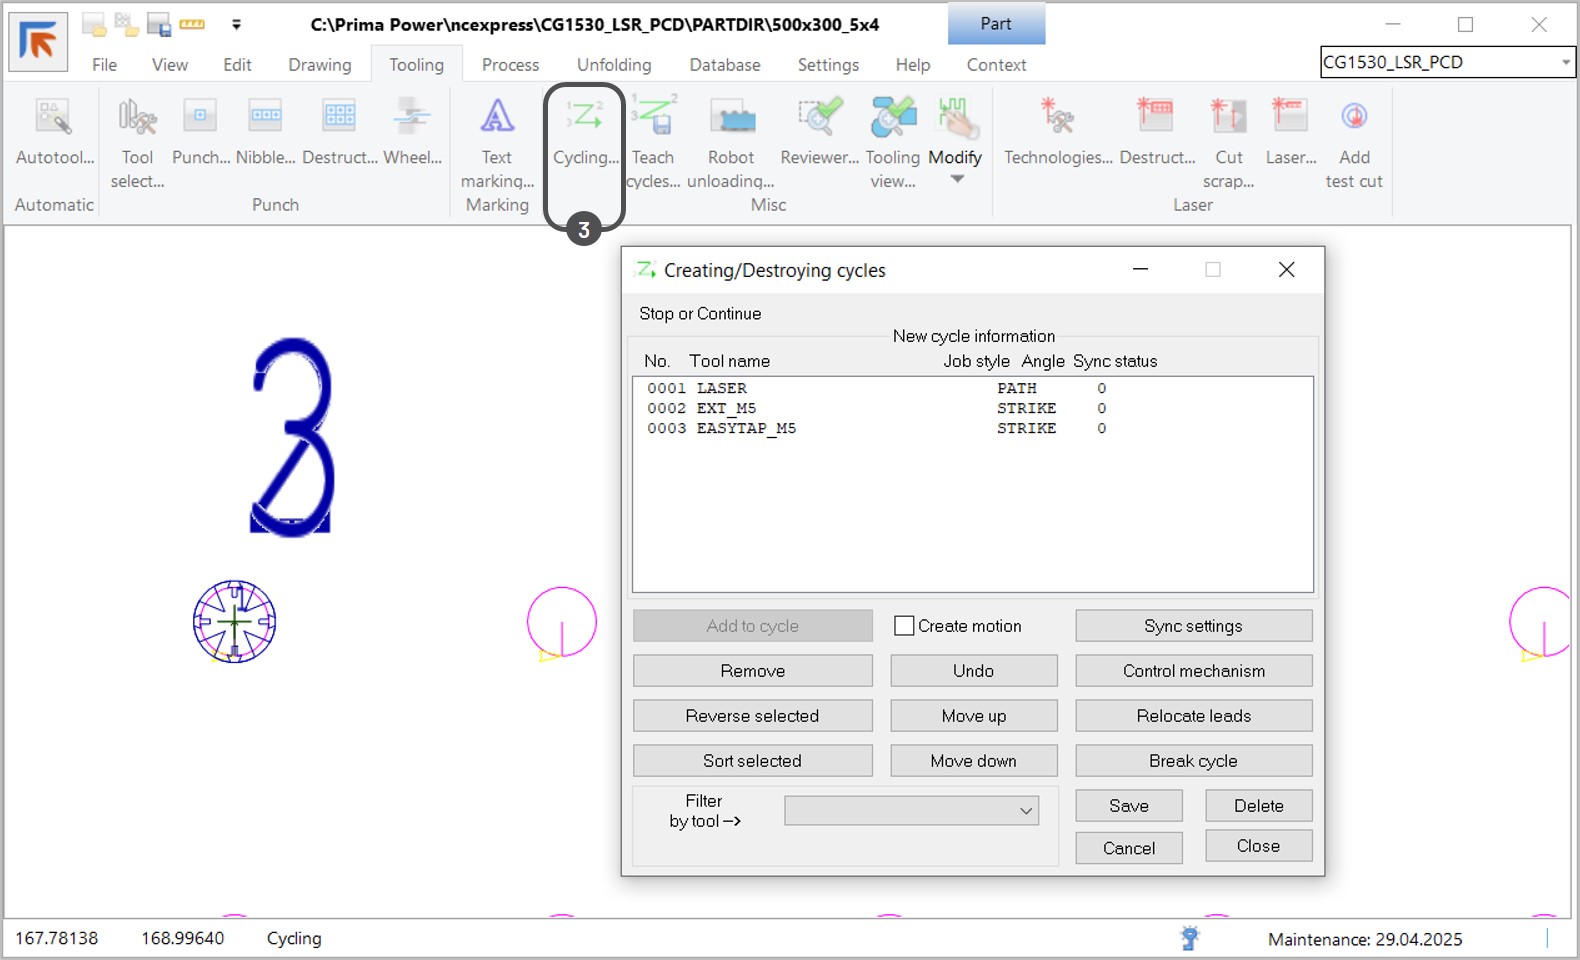
Task: Open the CG1530_LSR_PCD machine dropdown
Action: coord(1564,62)
